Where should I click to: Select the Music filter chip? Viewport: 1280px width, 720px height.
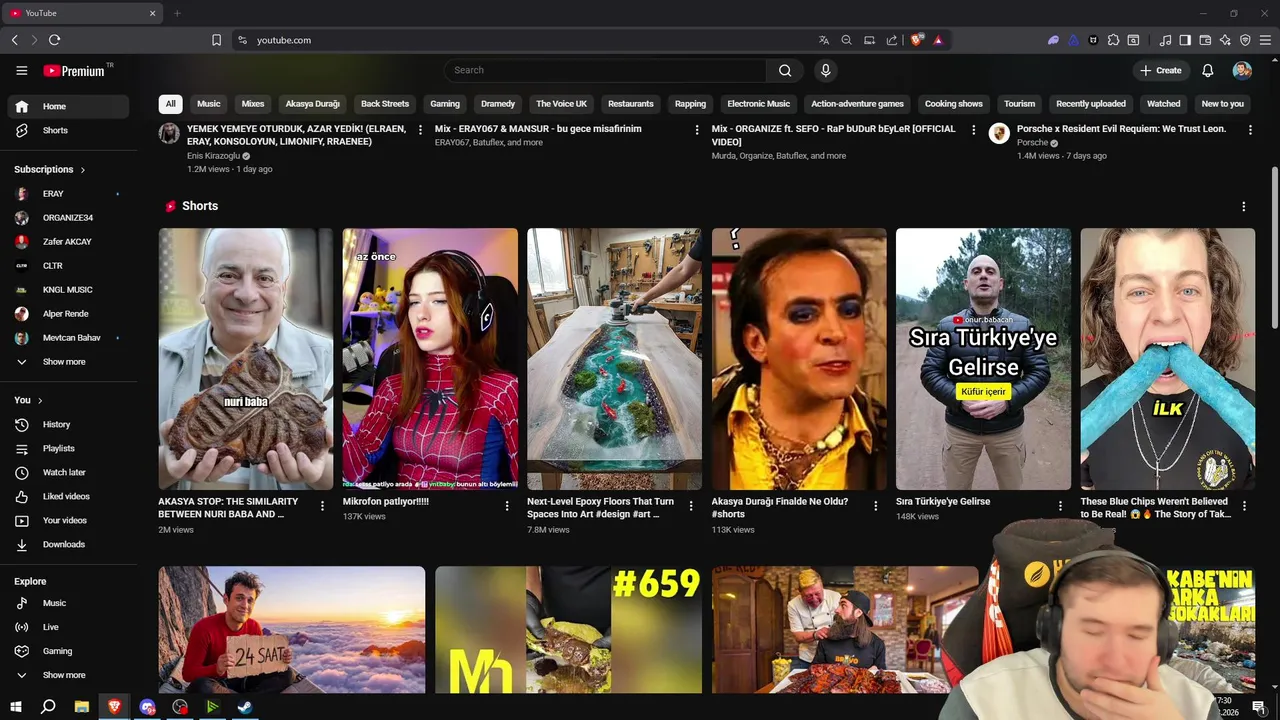[x=208, y=104]
